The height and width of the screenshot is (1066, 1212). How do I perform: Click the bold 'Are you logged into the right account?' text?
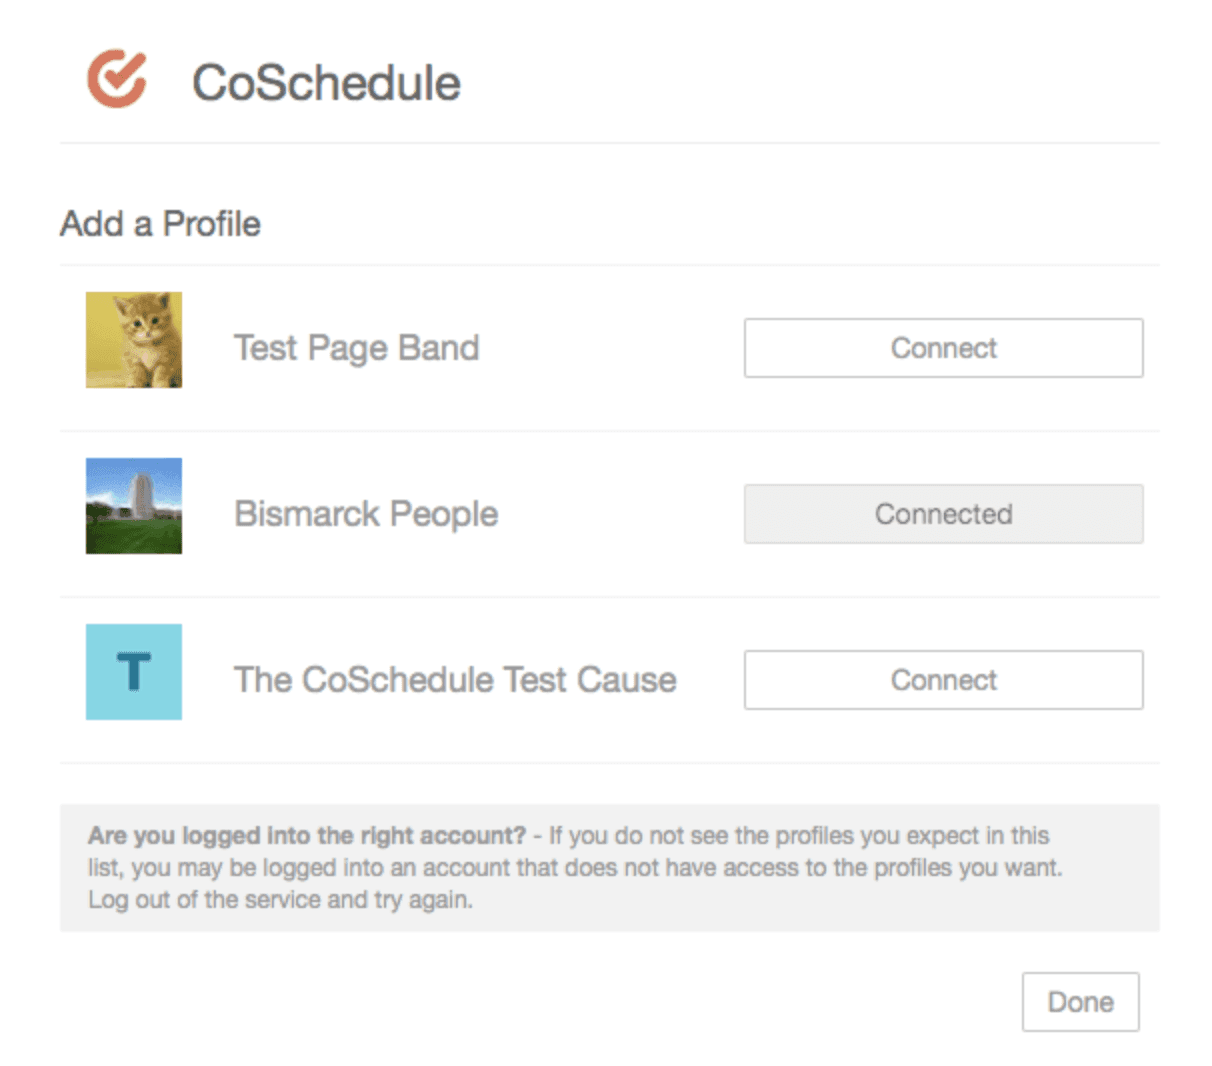(x=307, y=836)
